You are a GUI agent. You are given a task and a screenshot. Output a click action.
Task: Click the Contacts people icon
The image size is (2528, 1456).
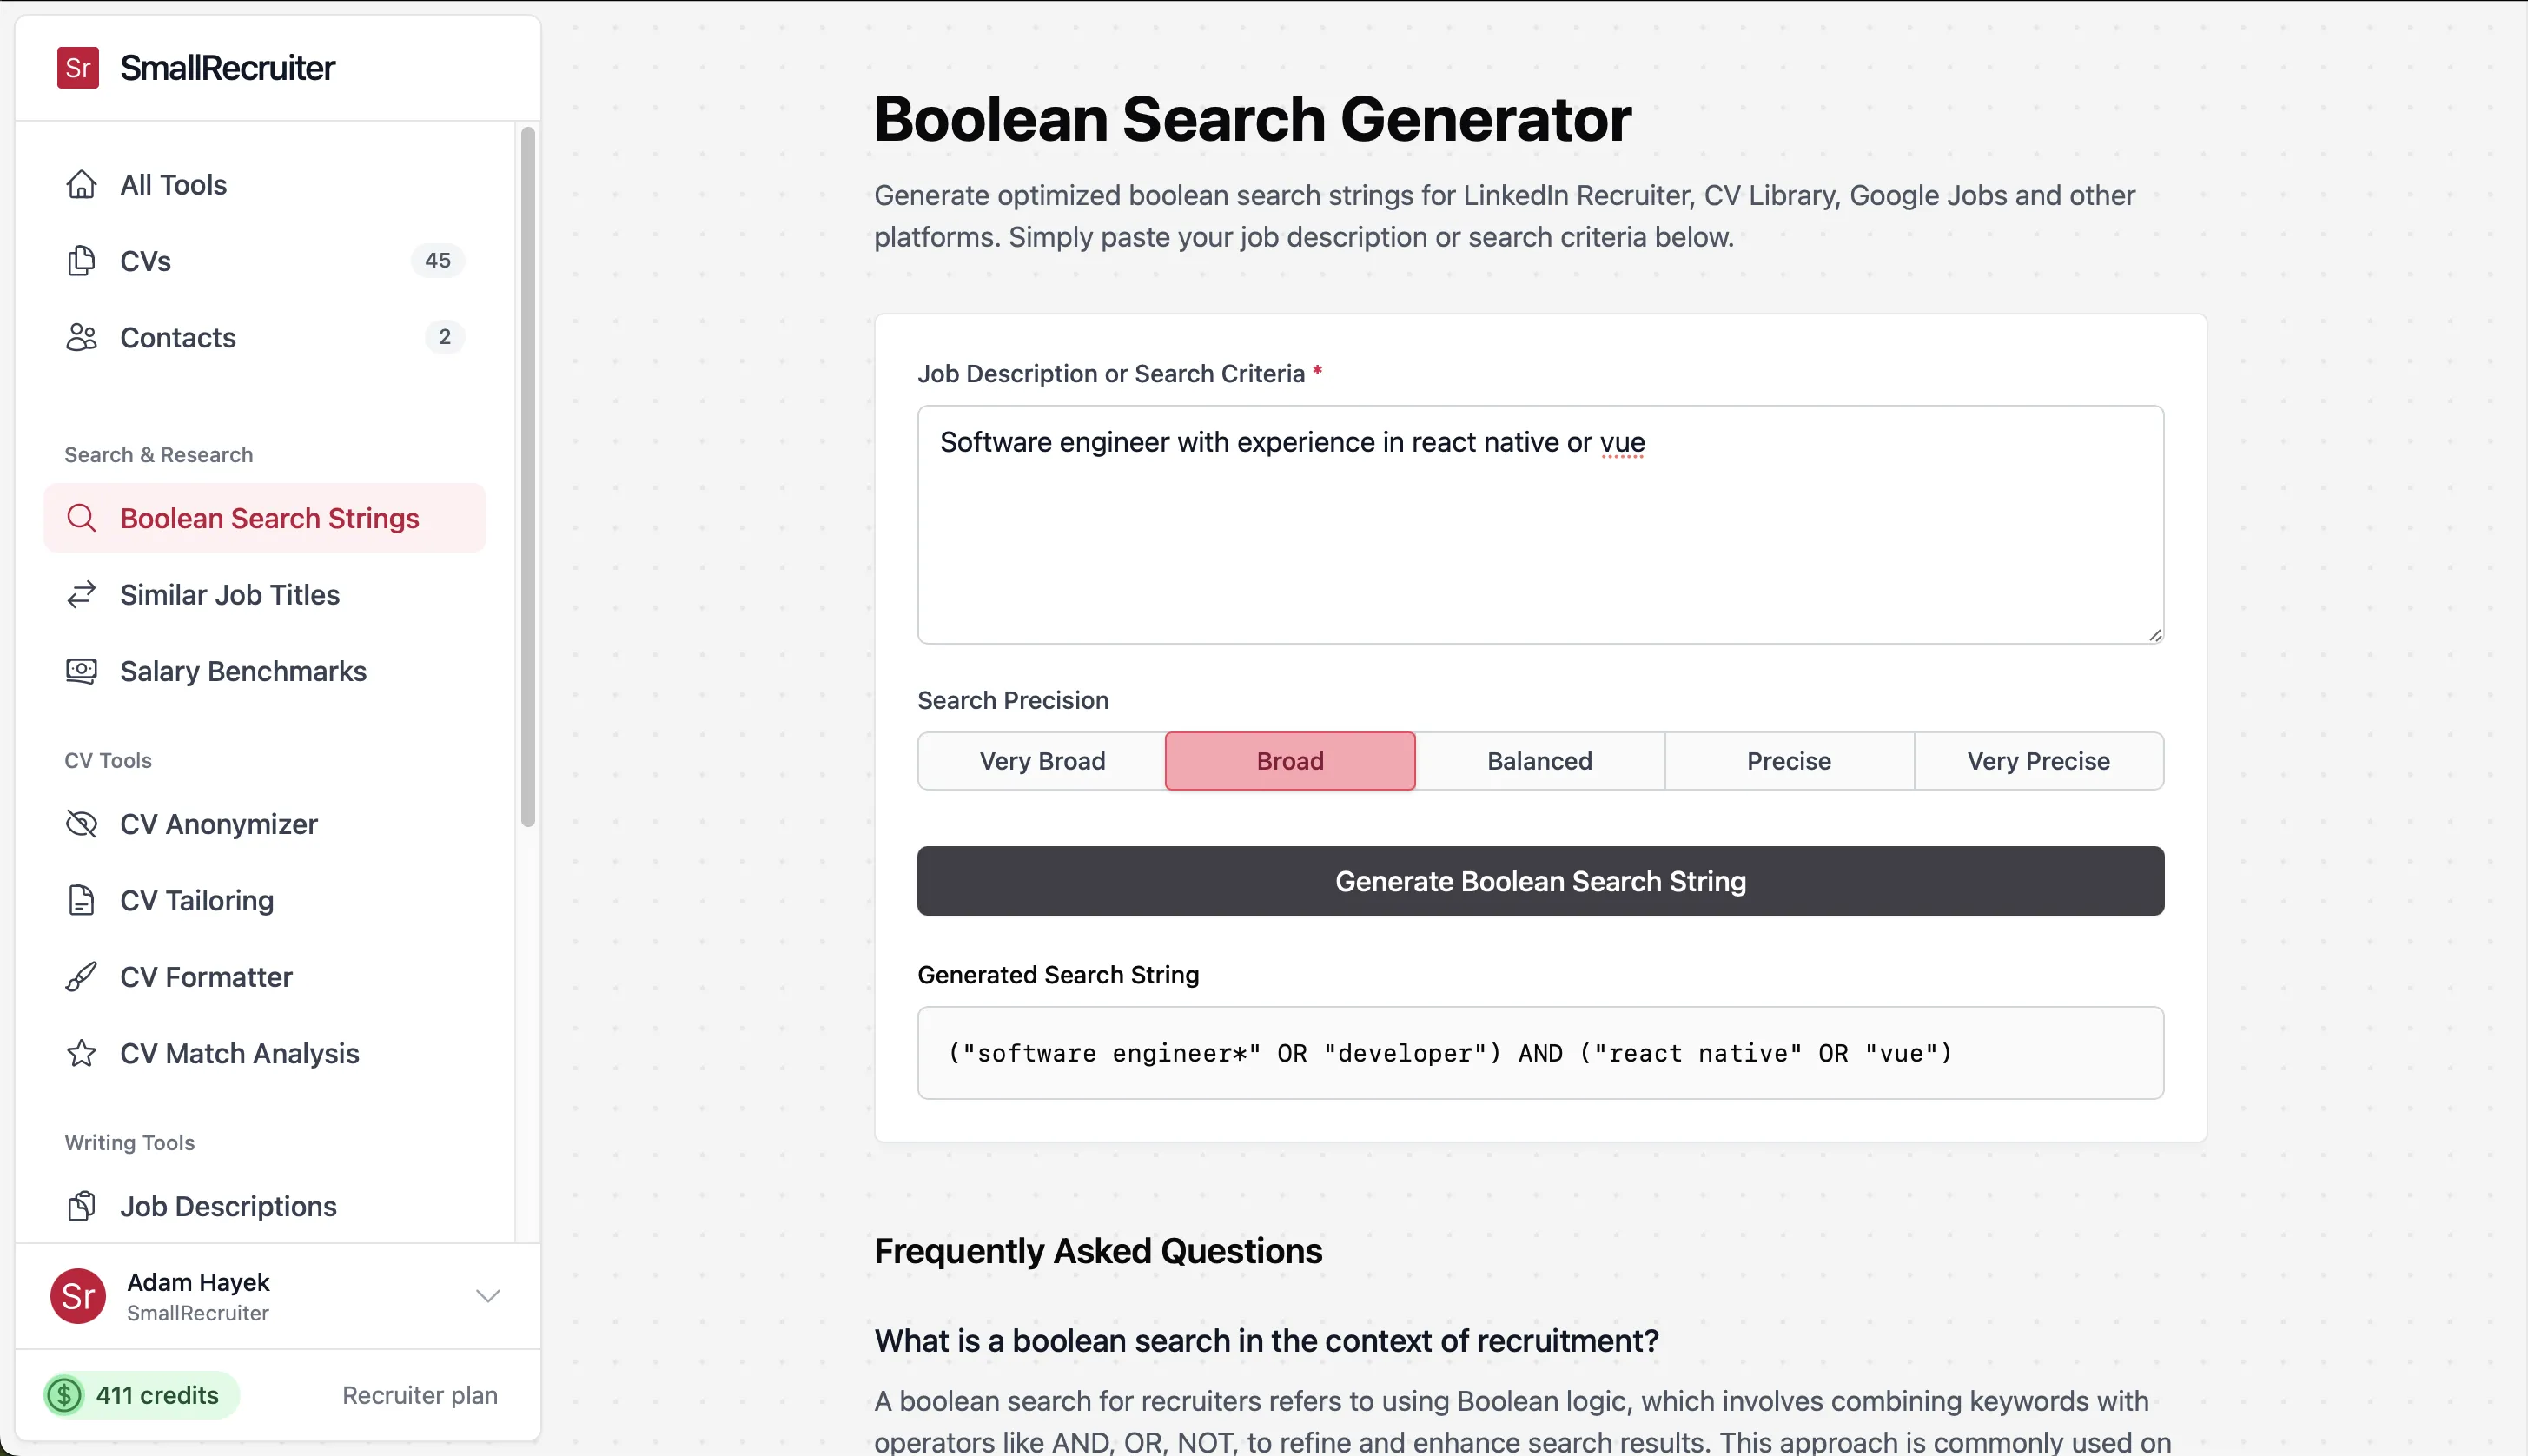point(81,338)
